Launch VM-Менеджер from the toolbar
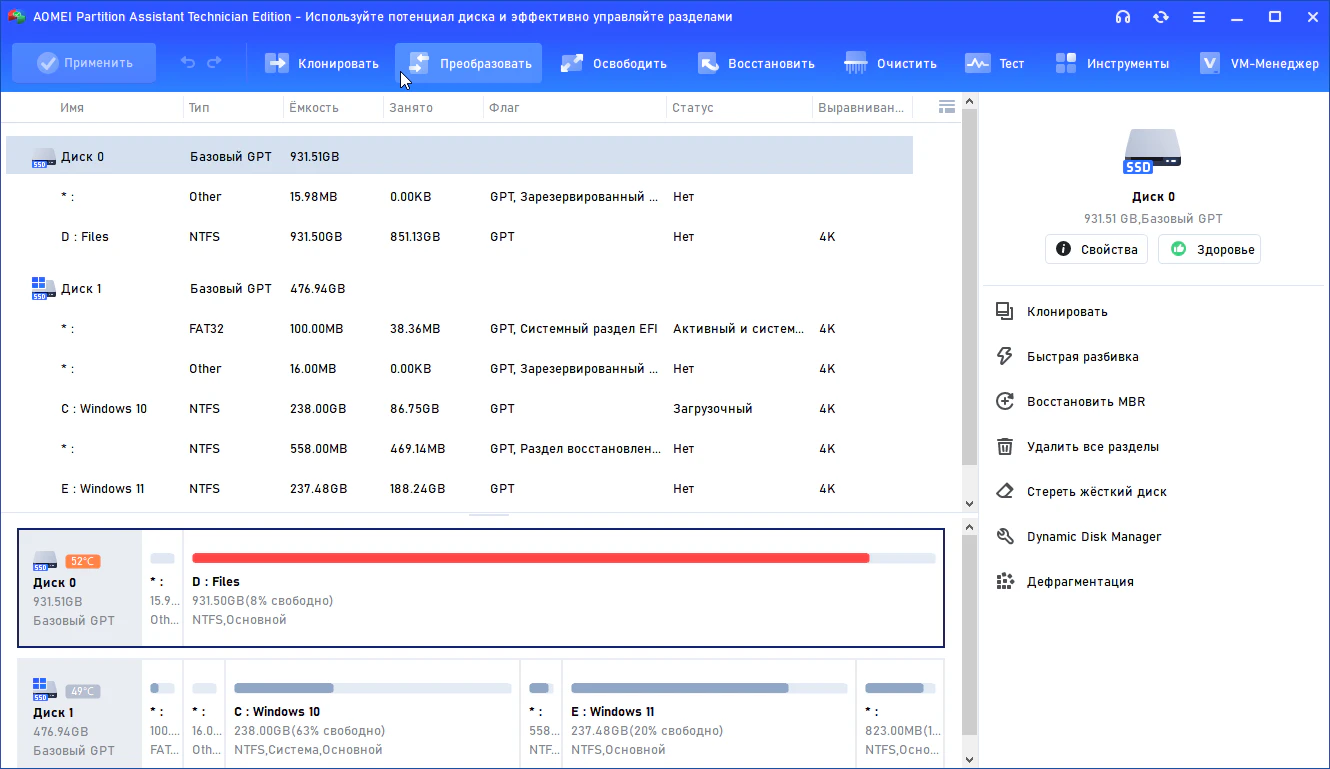 (1258, 63)
